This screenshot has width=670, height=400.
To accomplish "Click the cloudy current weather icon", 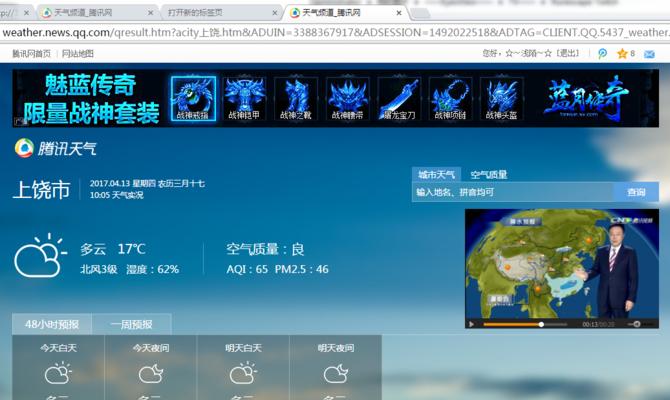I will pyautogui.click(x=40, y=256).
